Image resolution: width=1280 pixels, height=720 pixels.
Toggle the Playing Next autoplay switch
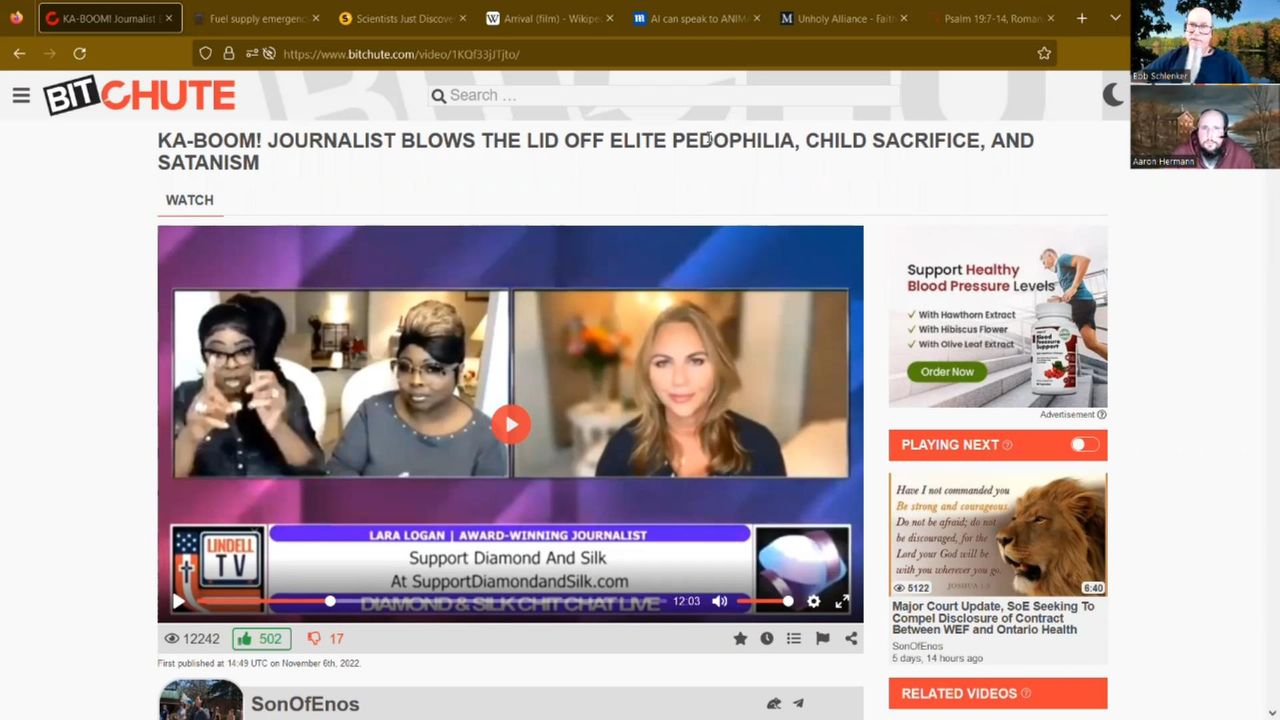click(x=1084, y=445)
